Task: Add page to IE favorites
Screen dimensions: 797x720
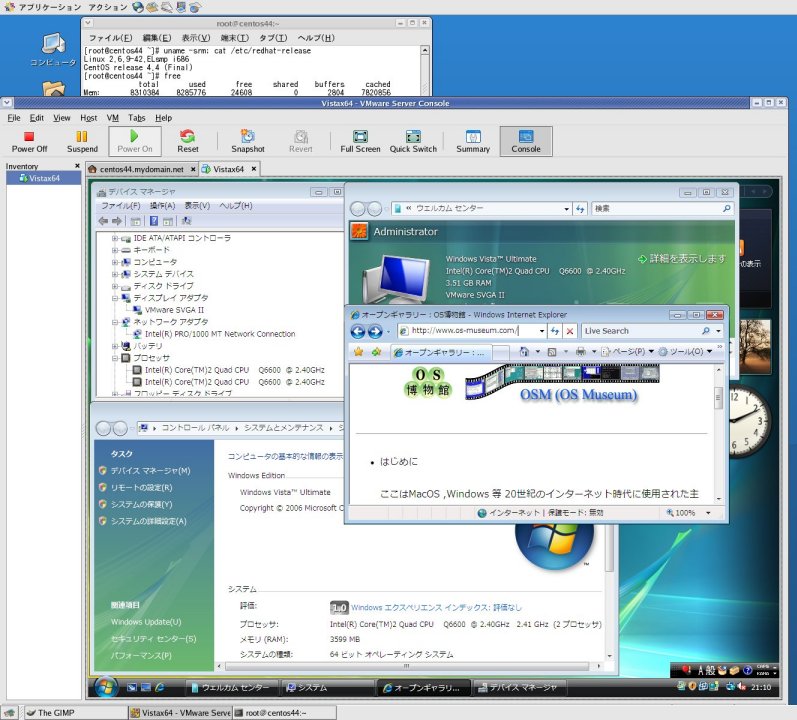Action: click(x=376, y=352)
